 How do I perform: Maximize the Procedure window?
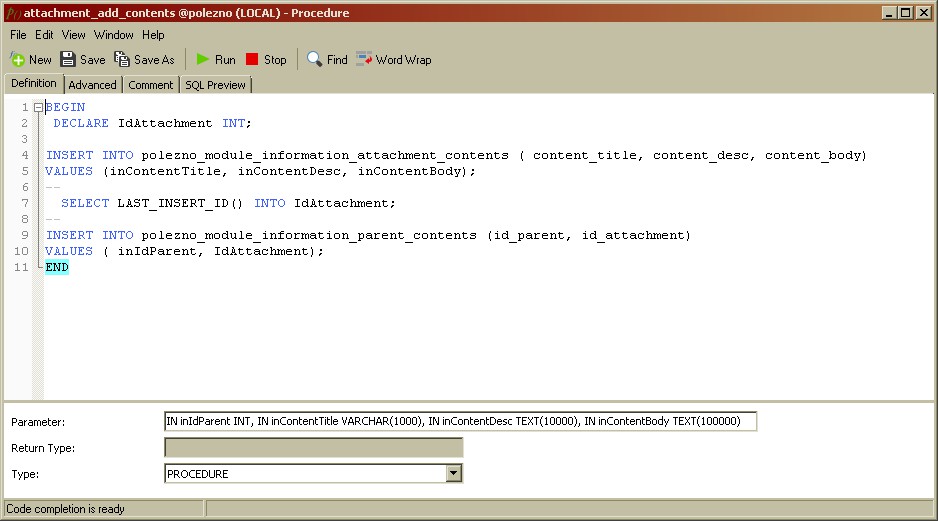pos(906,13)
